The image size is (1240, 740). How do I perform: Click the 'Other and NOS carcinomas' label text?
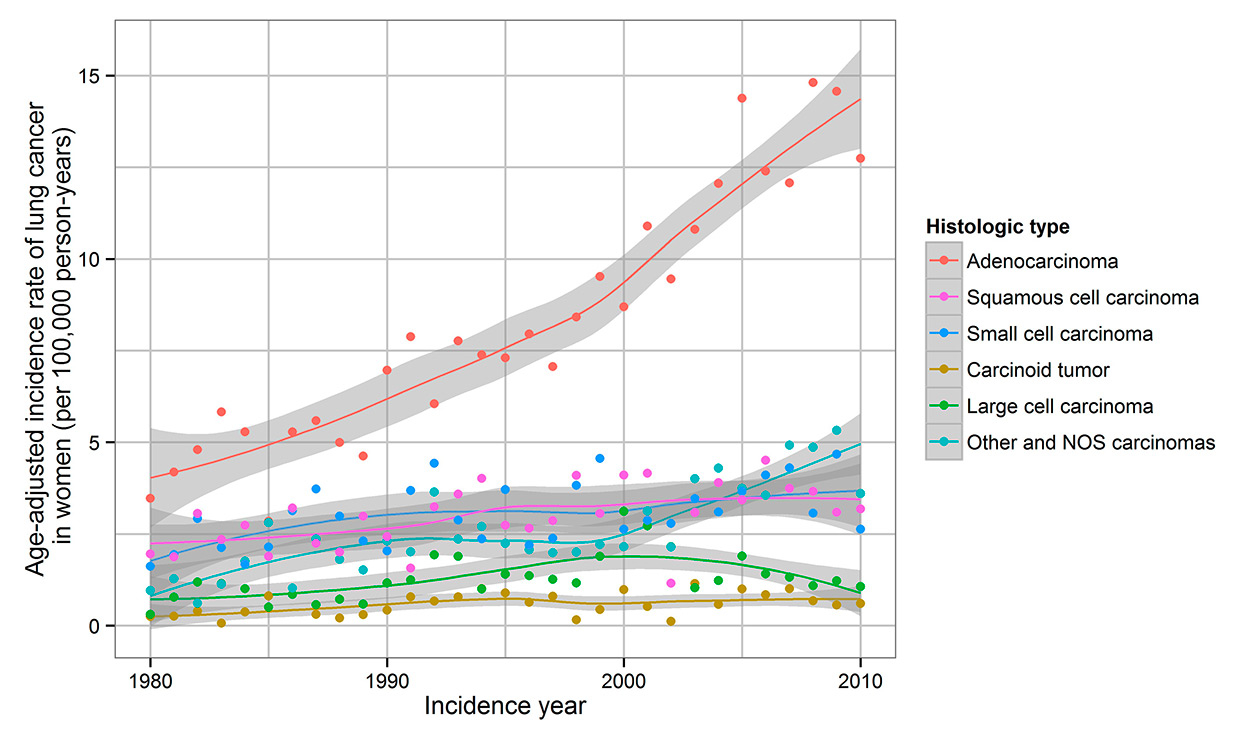1090,442
